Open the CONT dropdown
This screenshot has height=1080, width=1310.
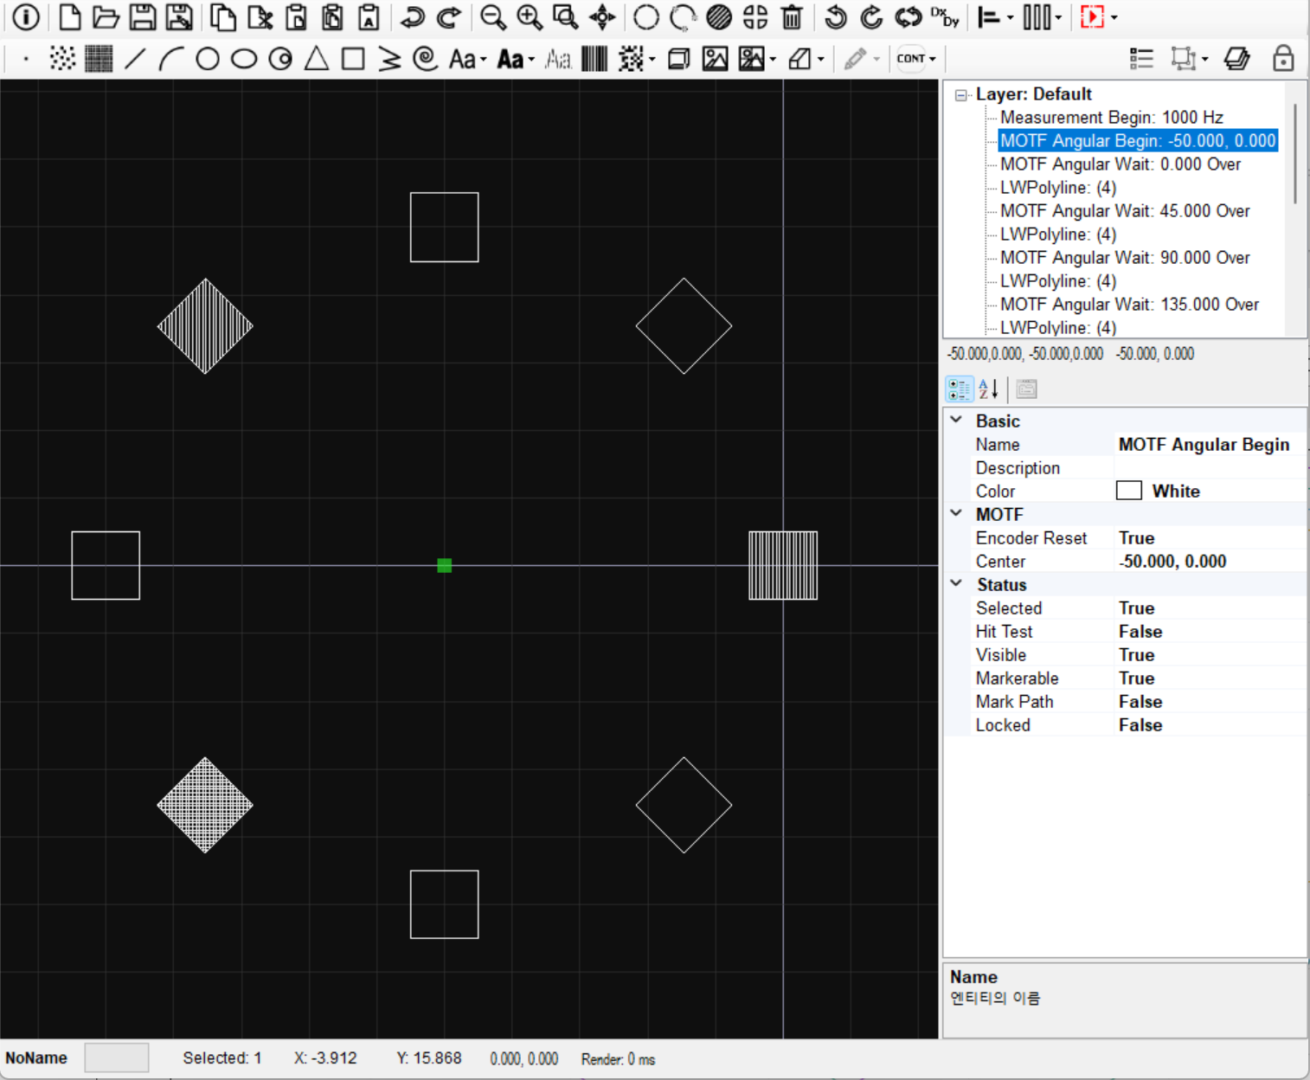coord(916,59)
